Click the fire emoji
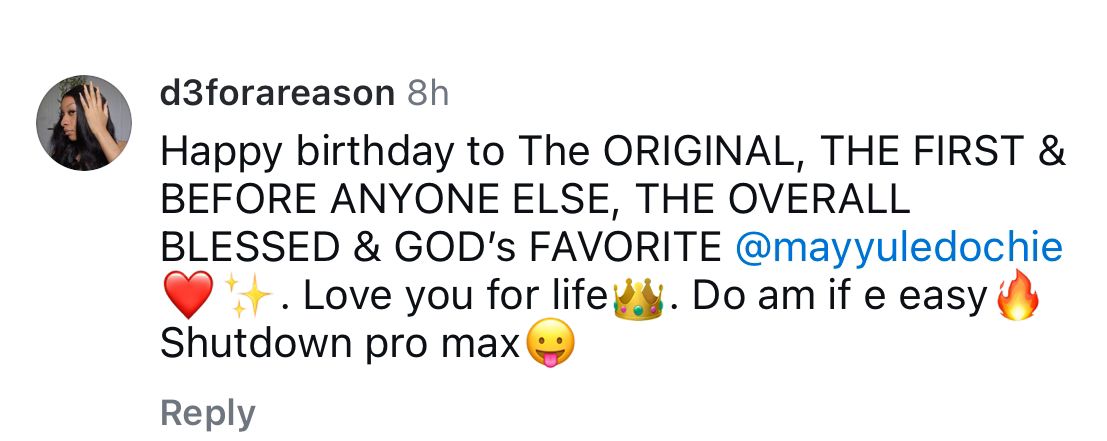 click(1018, 297)
